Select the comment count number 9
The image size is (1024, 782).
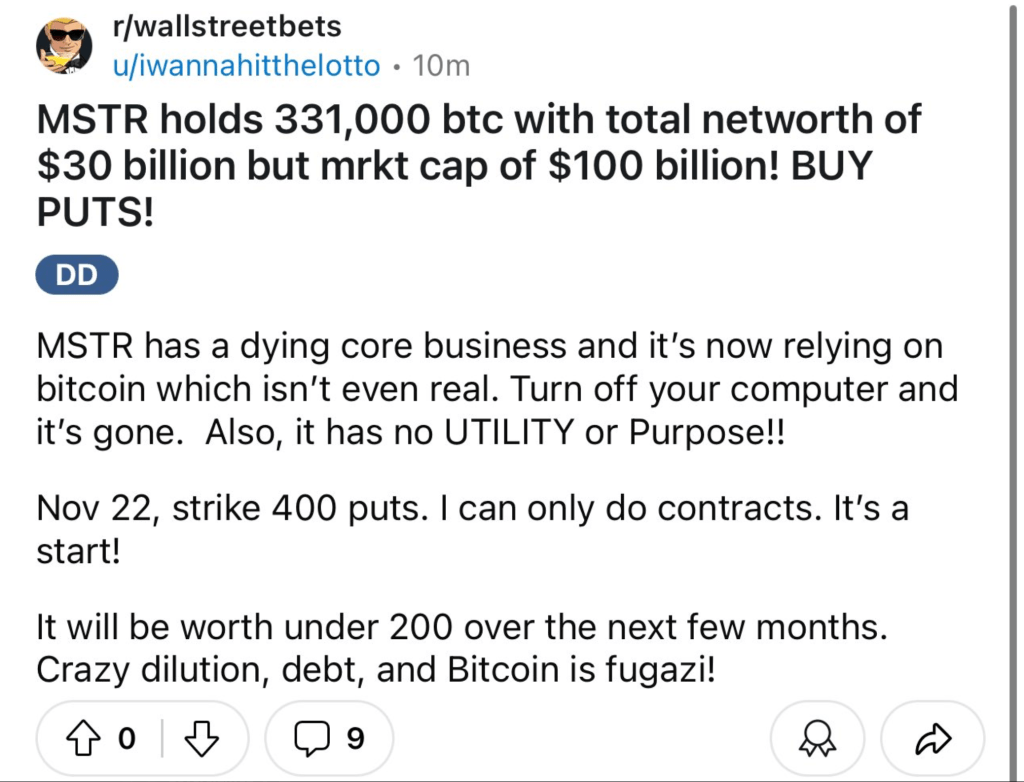[353, 739]
